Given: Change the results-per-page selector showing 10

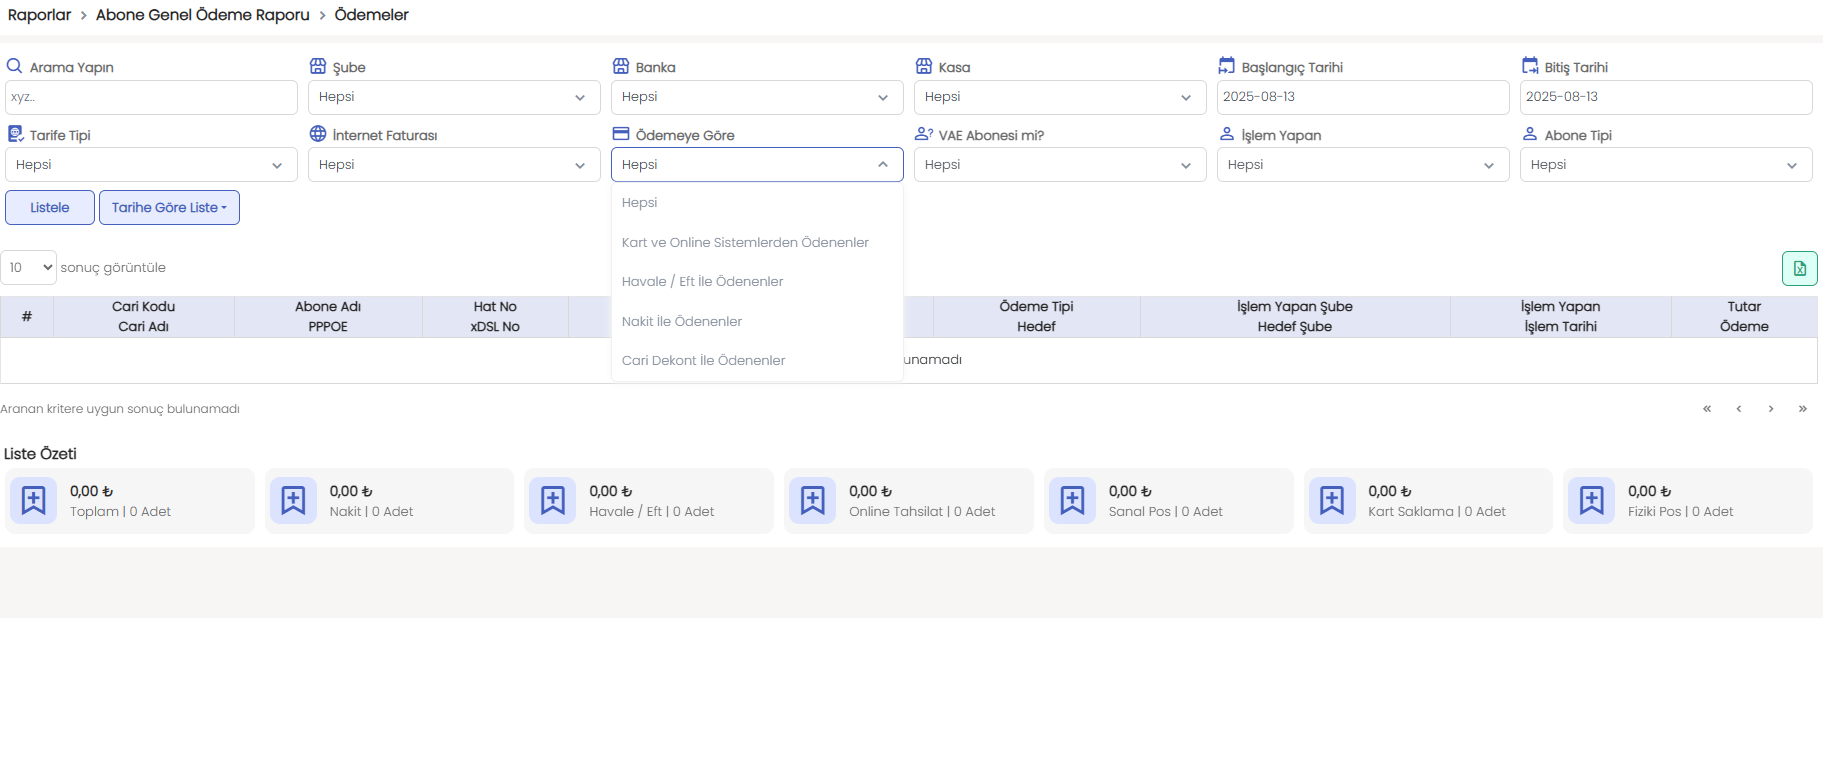Looking at the screenshot, I should pos(29,268).
